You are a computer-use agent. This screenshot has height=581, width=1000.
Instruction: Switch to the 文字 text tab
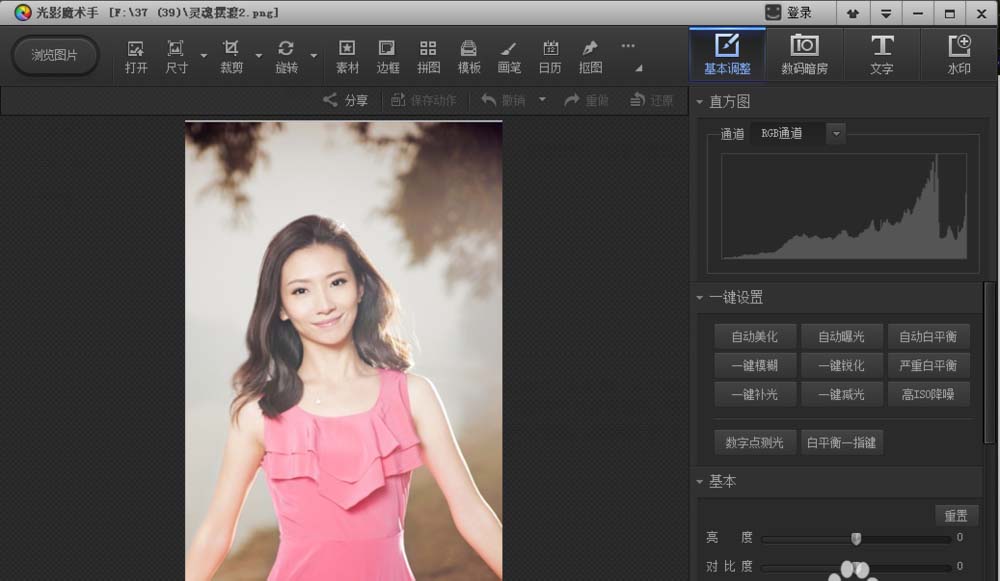tap(881, 54)
